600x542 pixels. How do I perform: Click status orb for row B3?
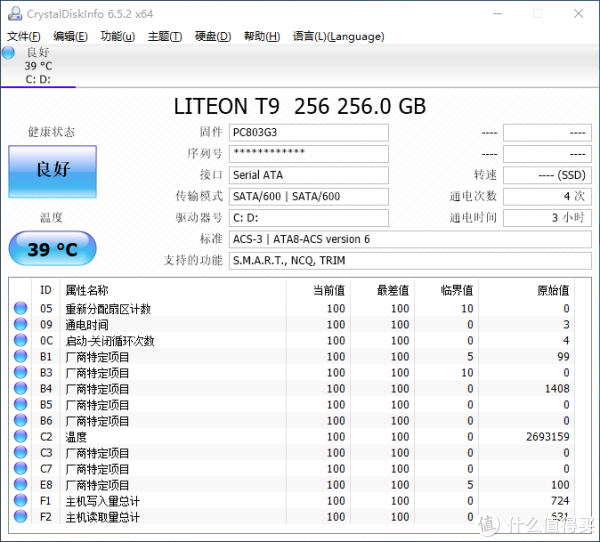click(21, 372)
